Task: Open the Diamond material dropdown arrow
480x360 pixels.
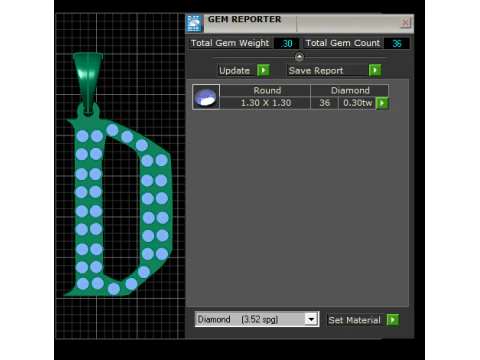Action: [311, 319]
